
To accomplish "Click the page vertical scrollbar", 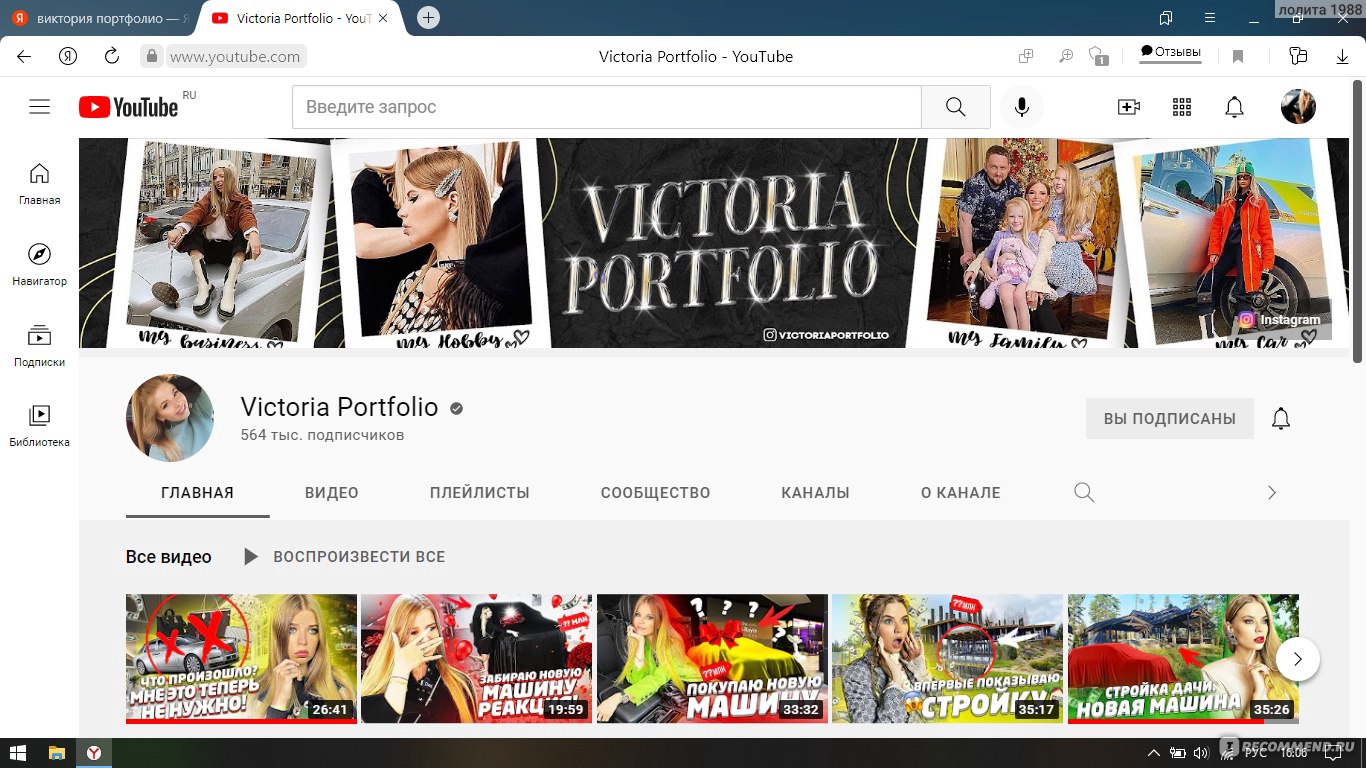I will [x=1358, y=220].
